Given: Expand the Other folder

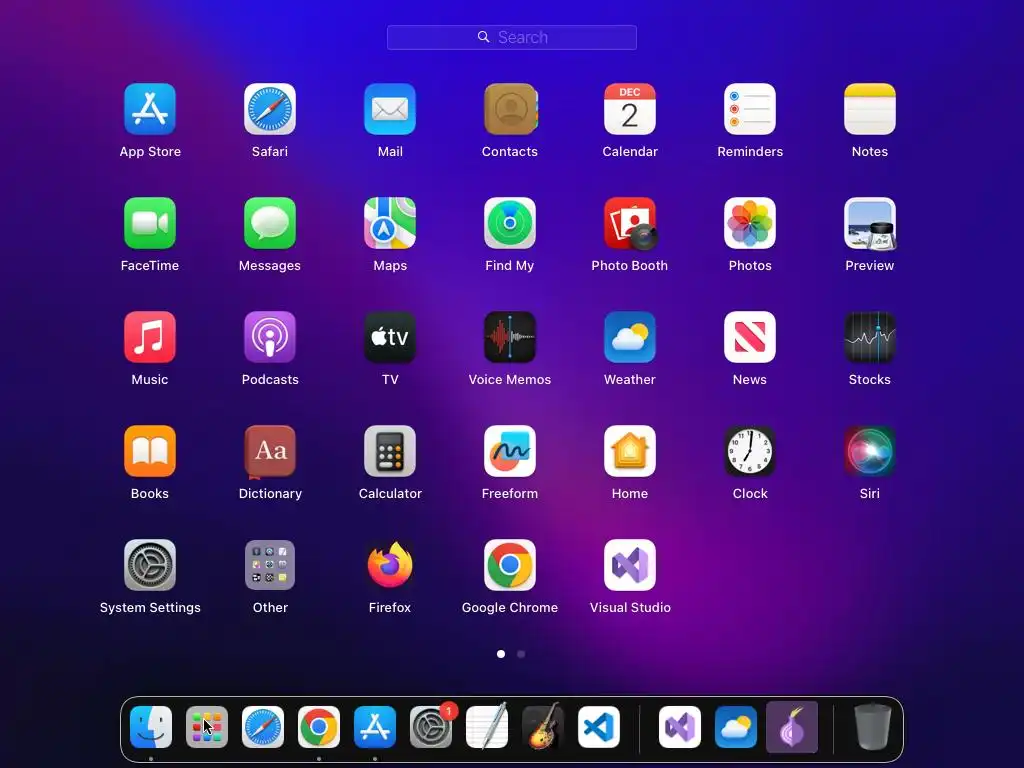Looking at the screenshot, I should click(270, 565).
